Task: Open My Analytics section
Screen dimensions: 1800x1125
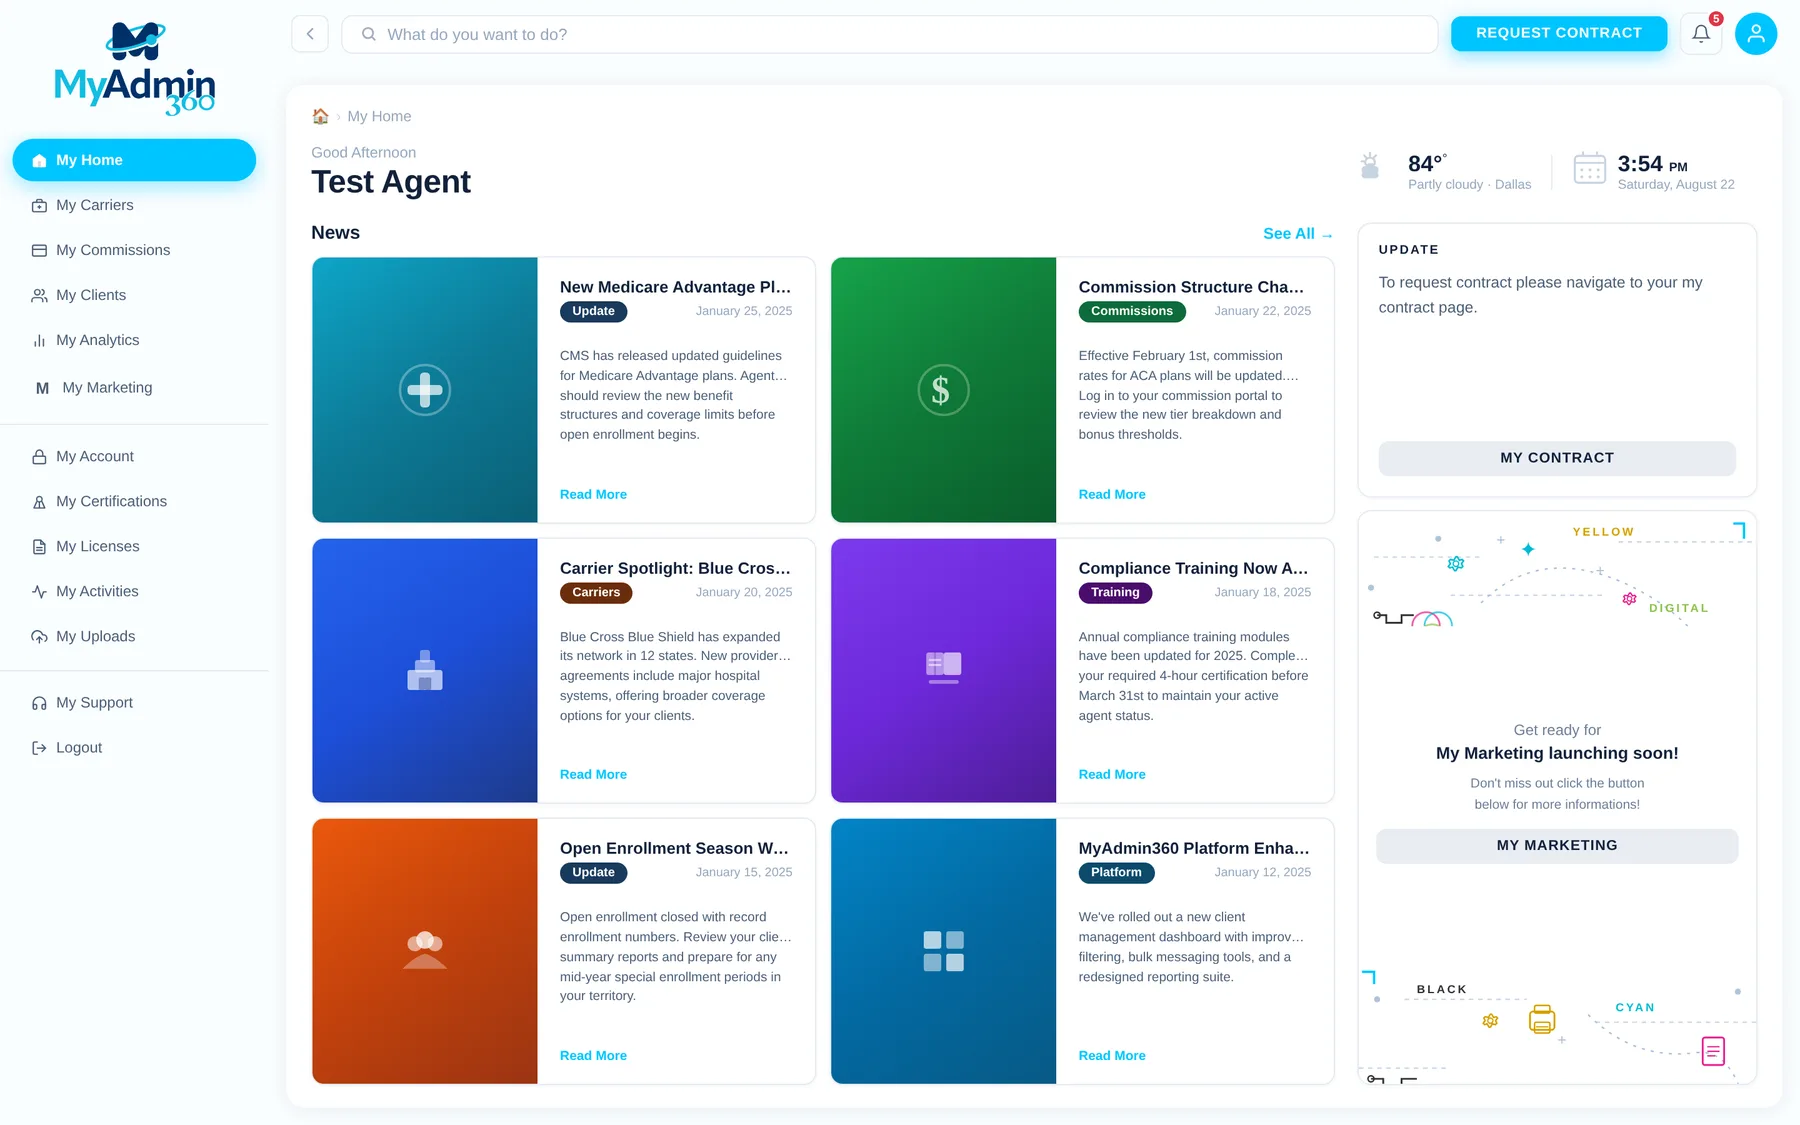Action: coord(134,340)
